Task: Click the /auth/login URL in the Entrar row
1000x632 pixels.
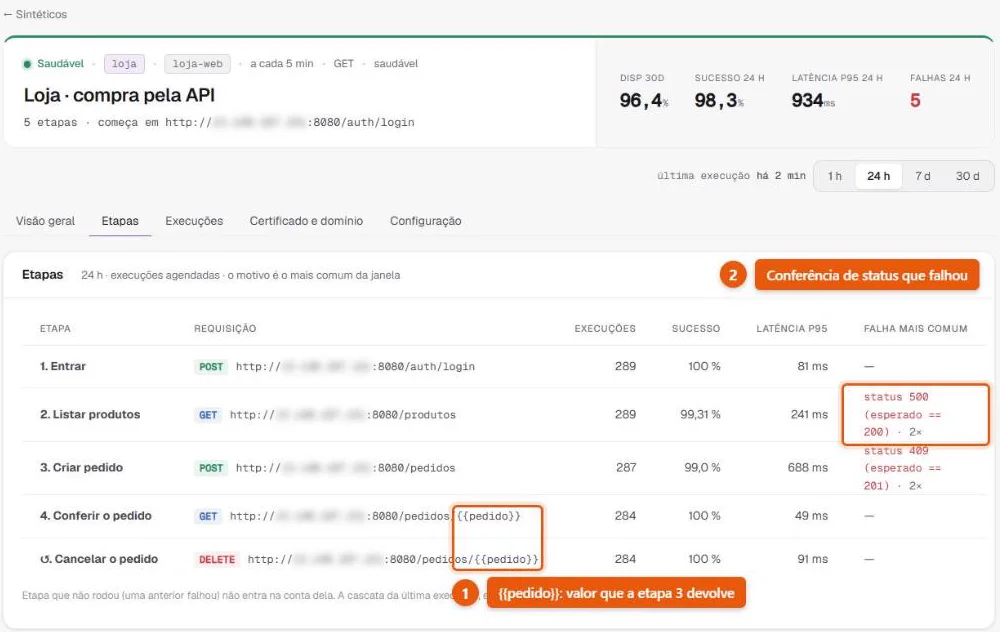Action: 355,367
